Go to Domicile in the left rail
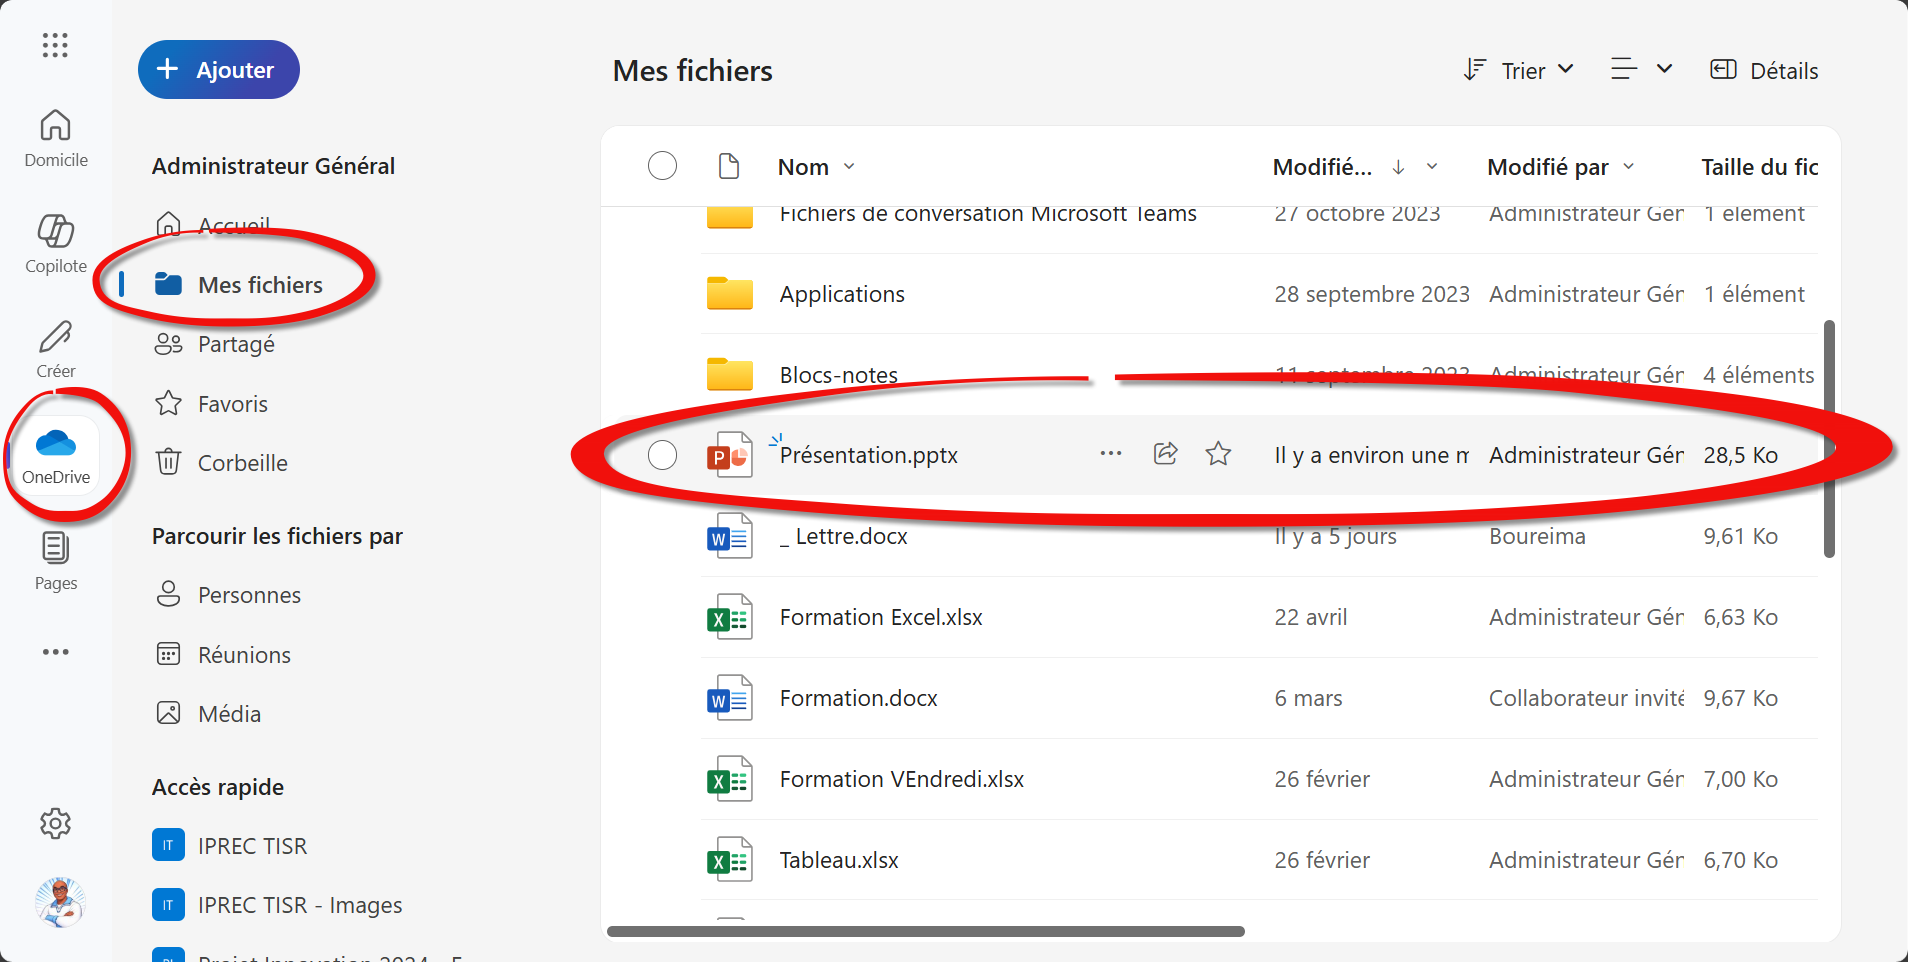The height and width of the screenshot is (962, 1908). (x=56, y=137)
